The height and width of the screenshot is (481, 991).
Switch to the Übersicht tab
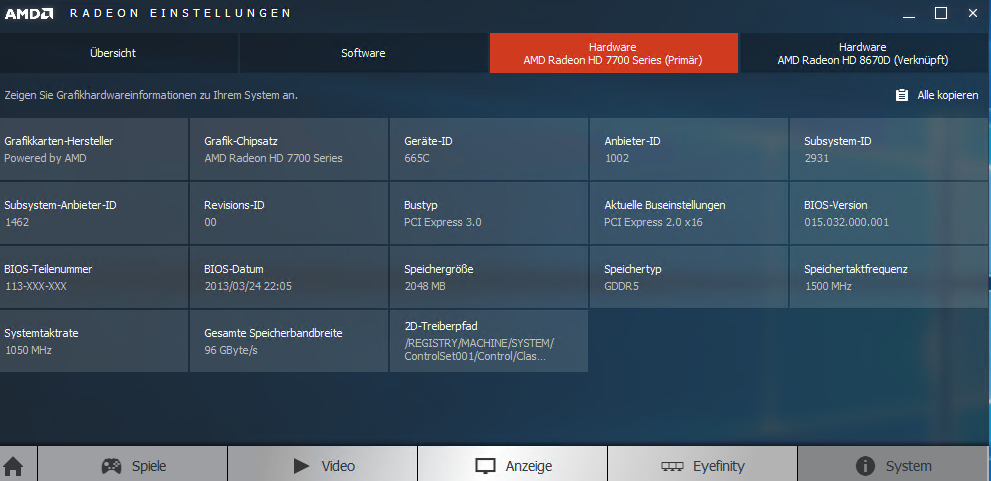(x=119, y=53)
